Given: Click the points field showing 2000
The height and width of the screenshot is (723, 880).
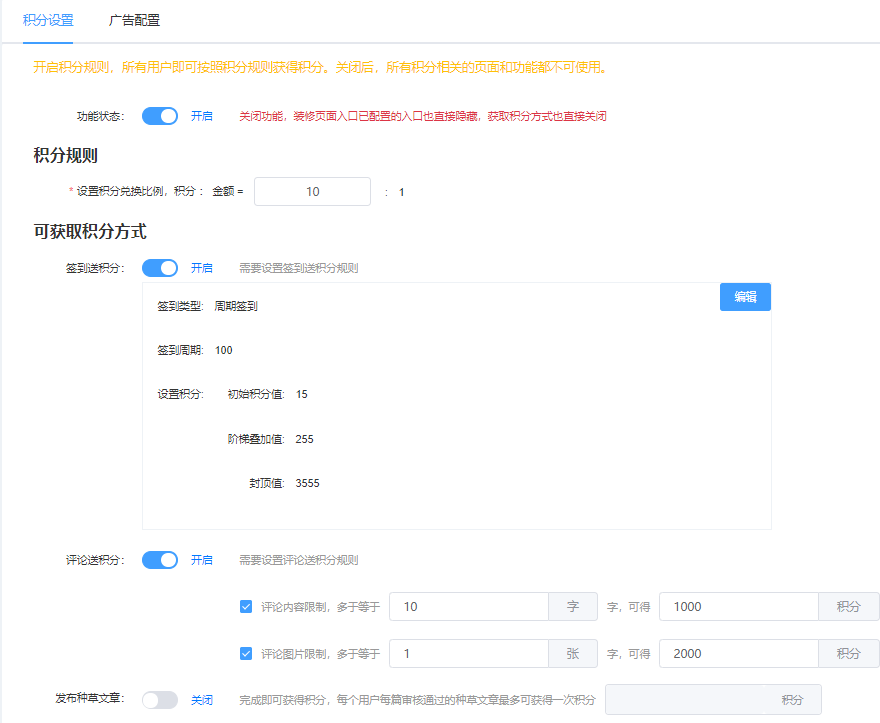Looking at the screenshot, I should pyautogui.click(x=738, y=654).
